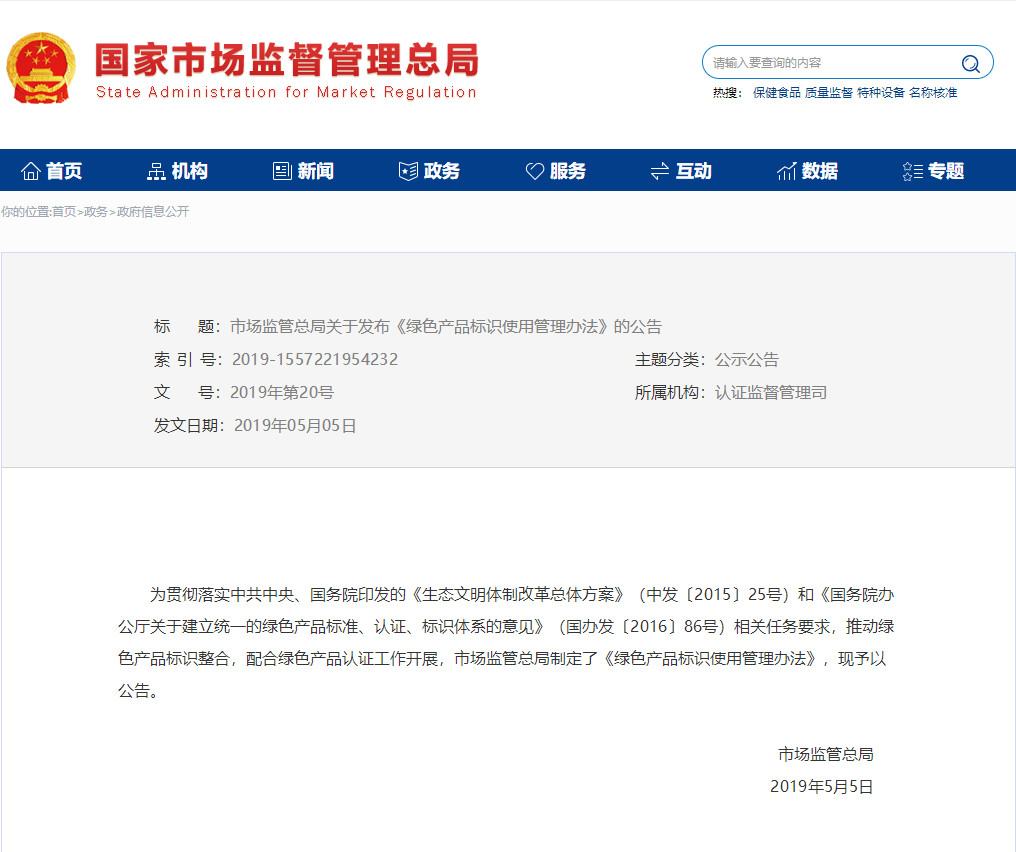This screenshot has height=852, width=1016.
Task: Click the document number 2019年第20号
Action: pos(282,393)
